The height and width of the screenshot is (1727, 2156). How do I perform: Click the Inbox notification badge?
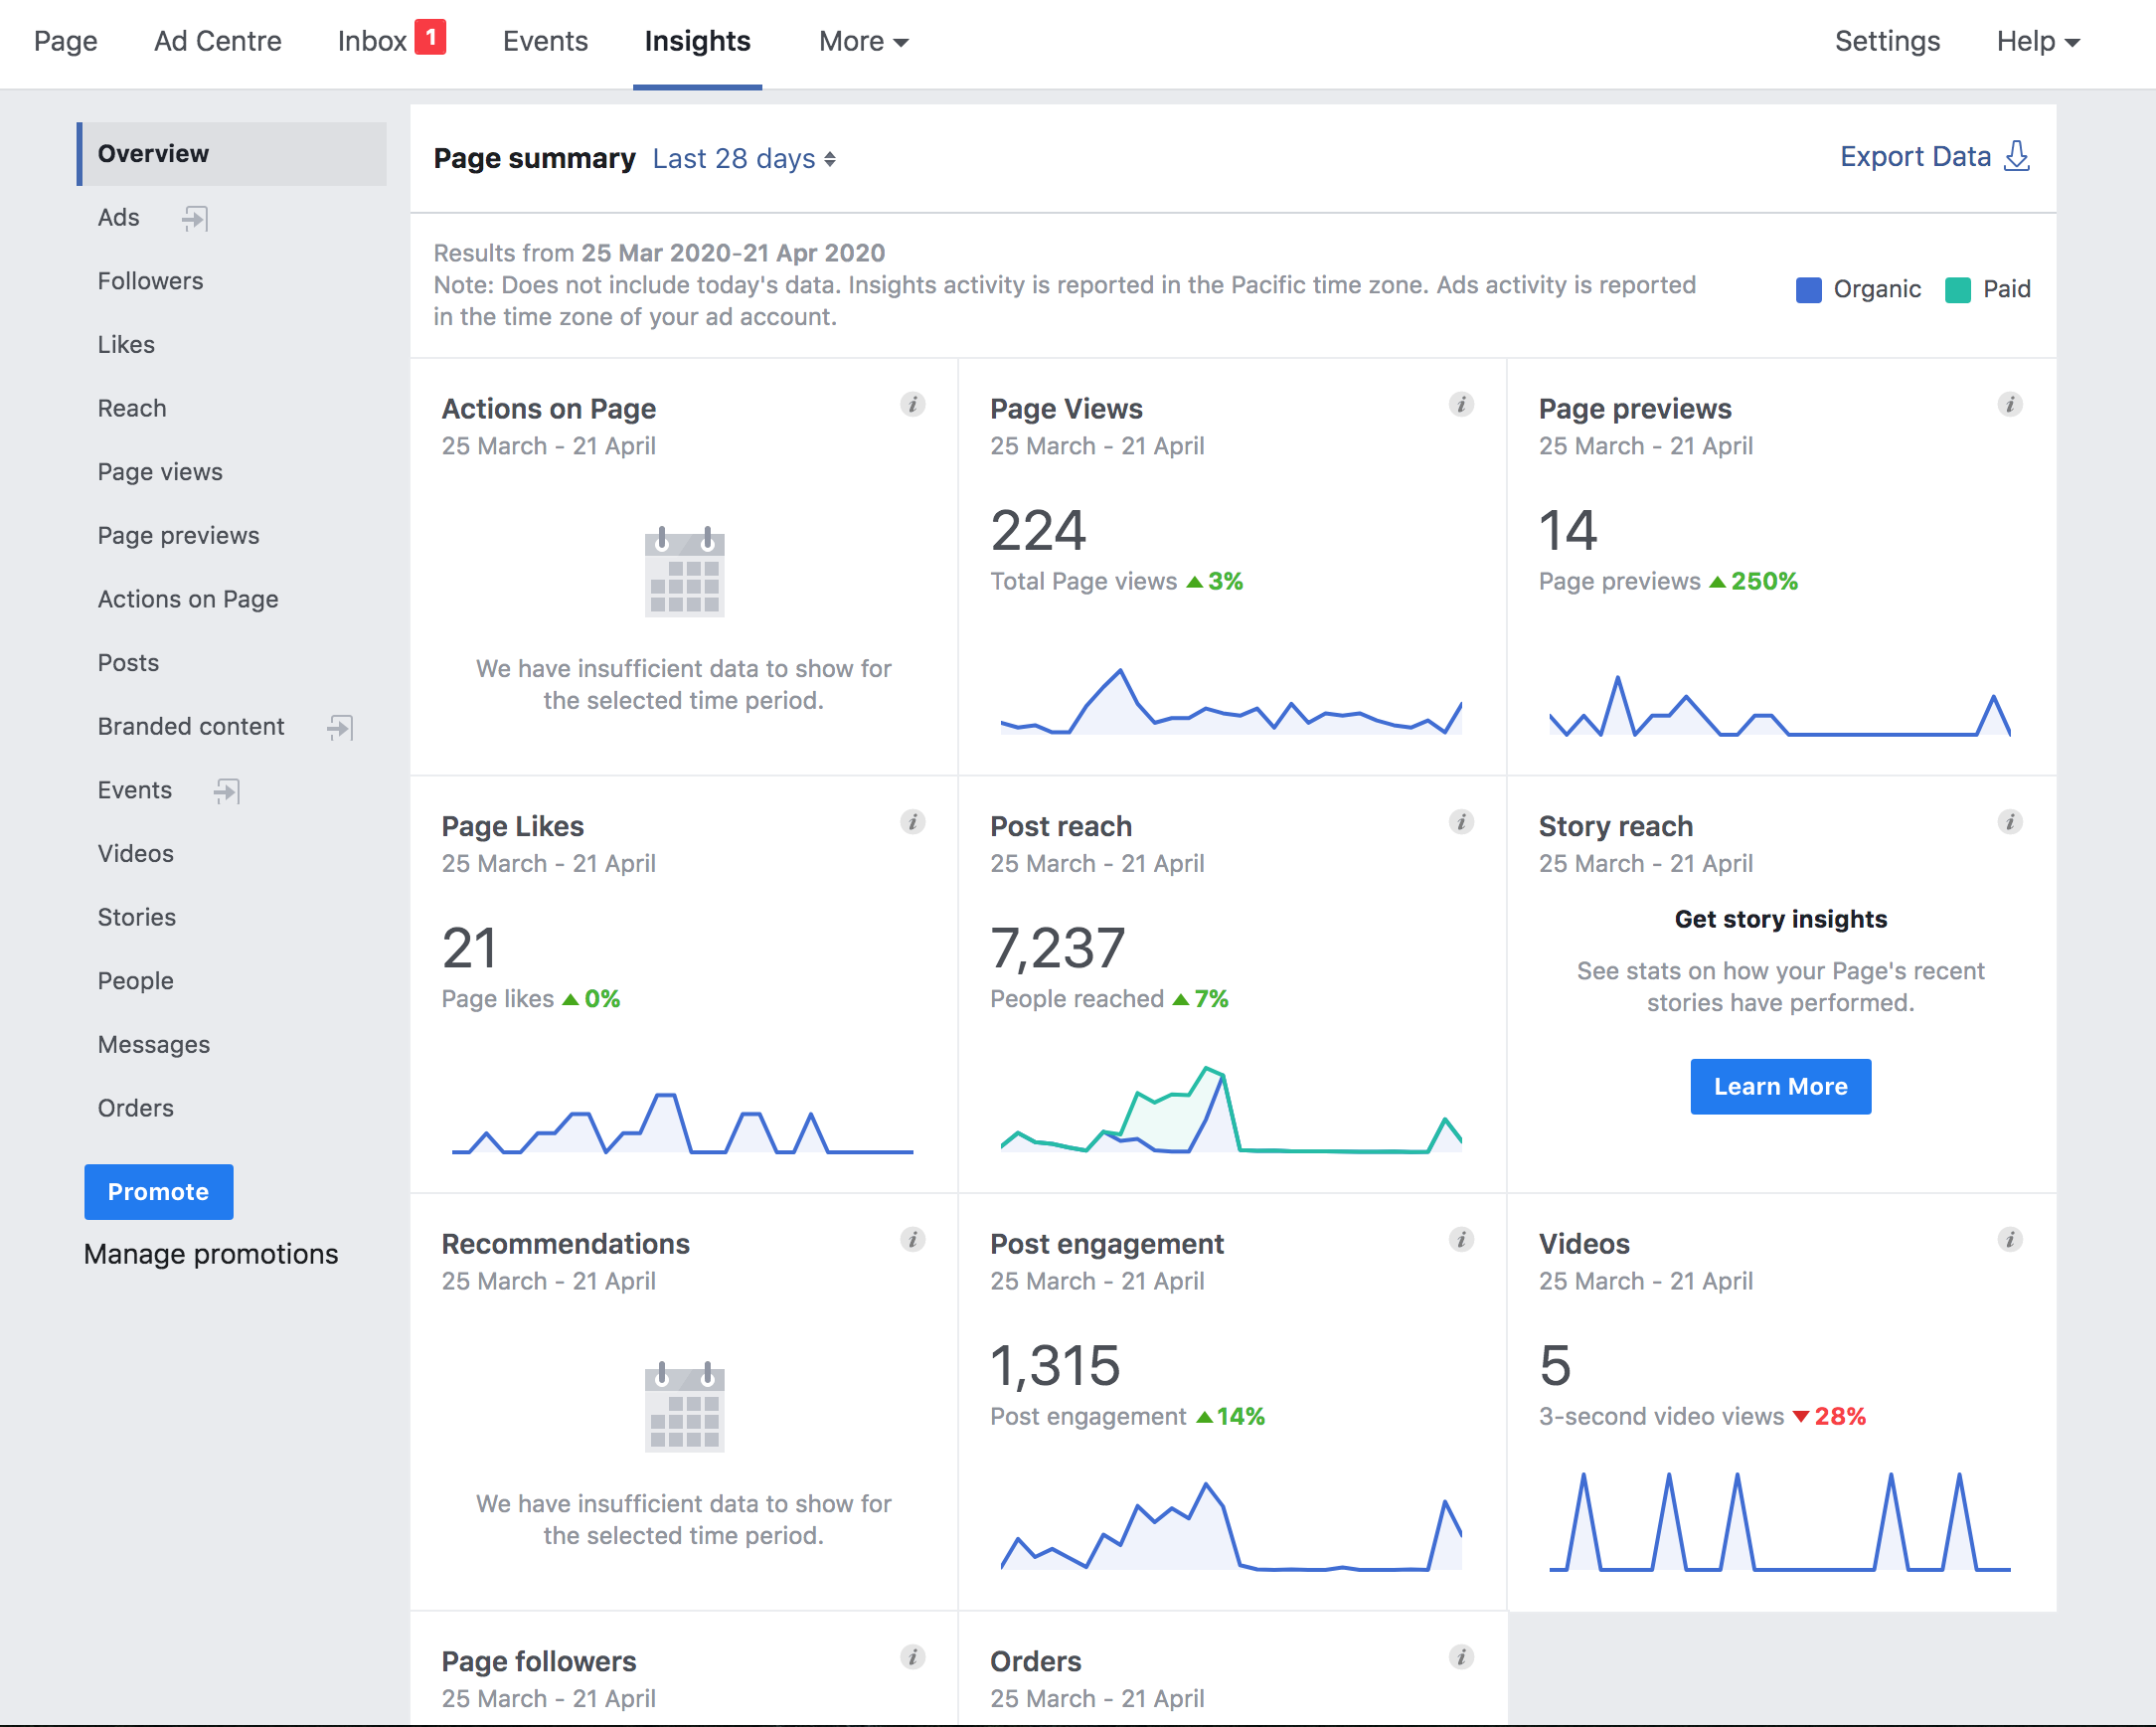(x=430, y=37)
